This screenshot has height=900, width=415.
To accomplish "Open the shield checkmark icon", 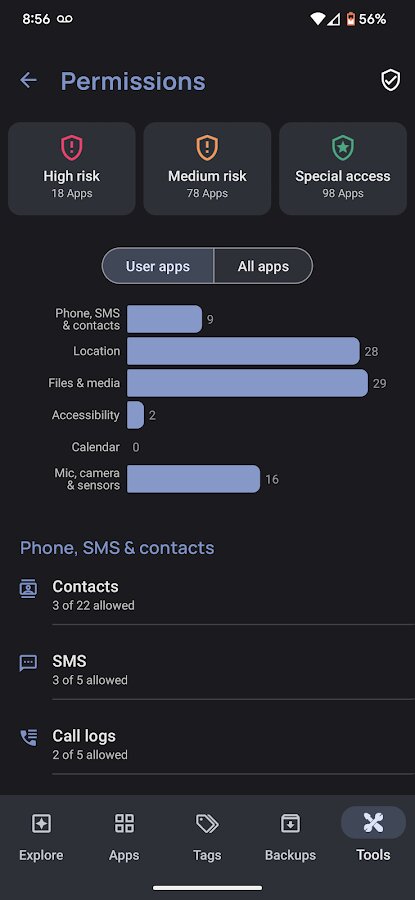I will point(390,80).
